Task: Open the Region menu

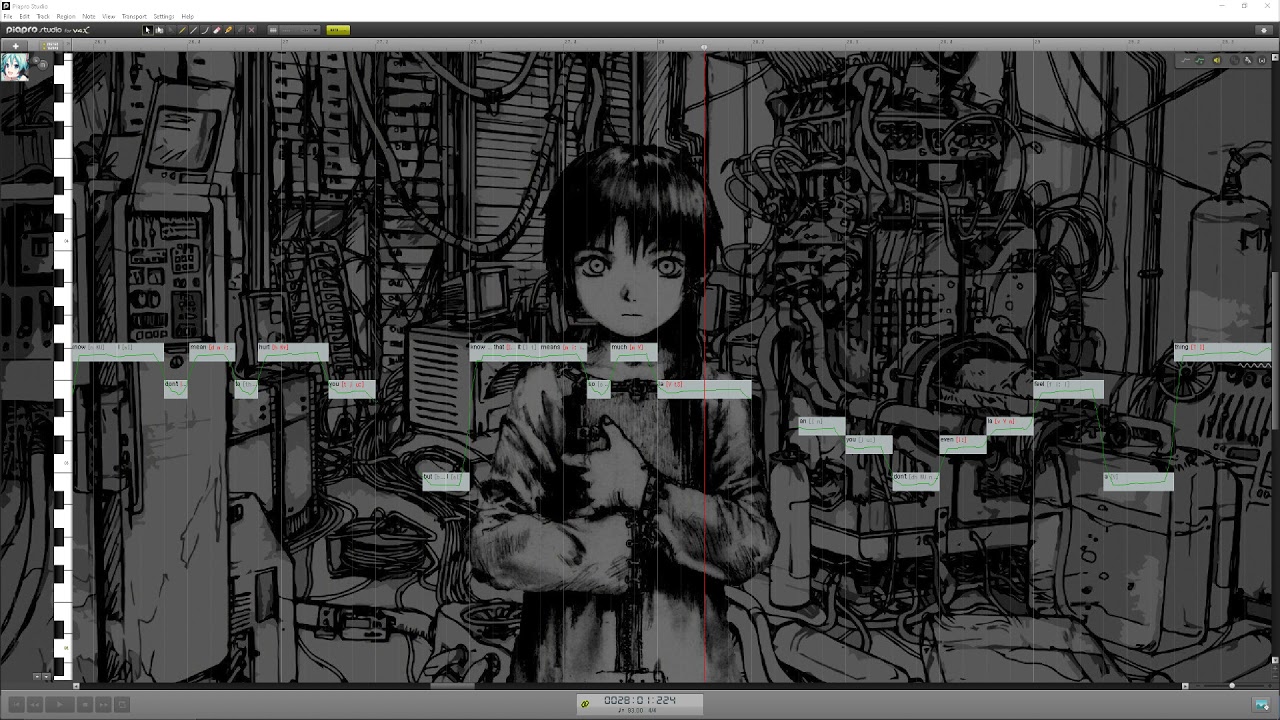Action: click(66, 16)
